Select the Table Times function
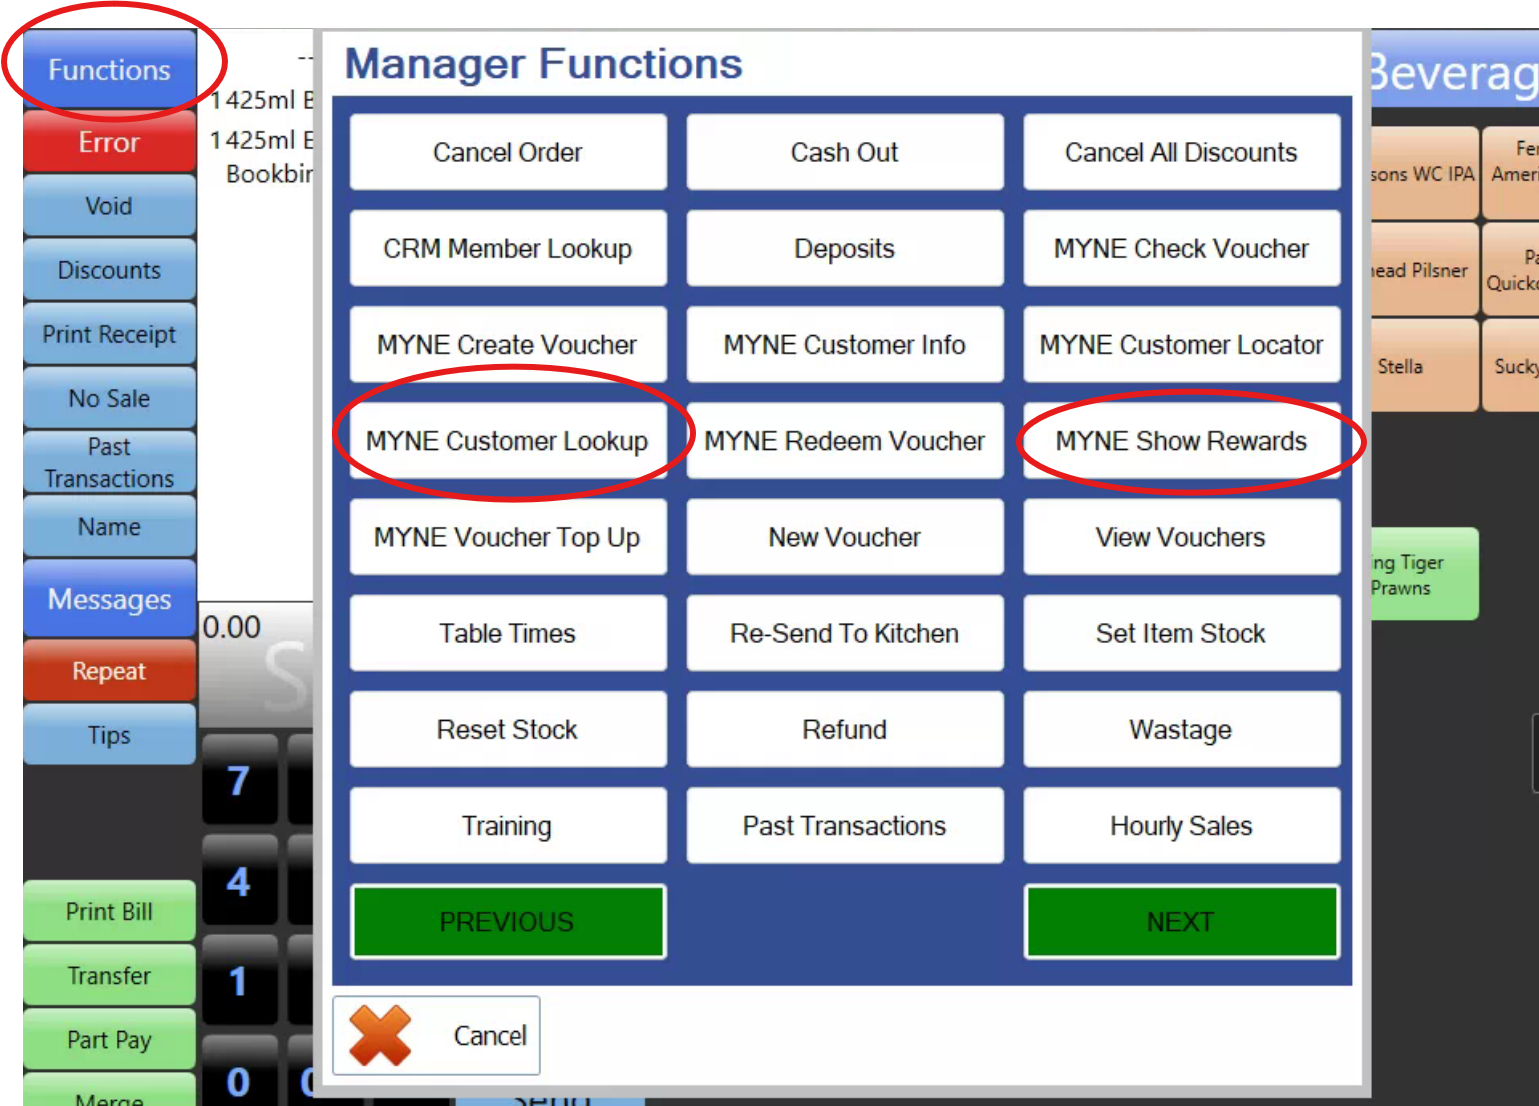Viewport: 1539px width, 1106px height. pyautogui.click(x=508, y=633)
